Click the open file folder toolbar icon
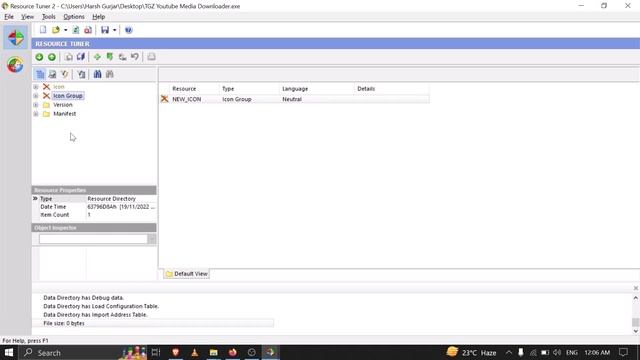 (56, 30)
